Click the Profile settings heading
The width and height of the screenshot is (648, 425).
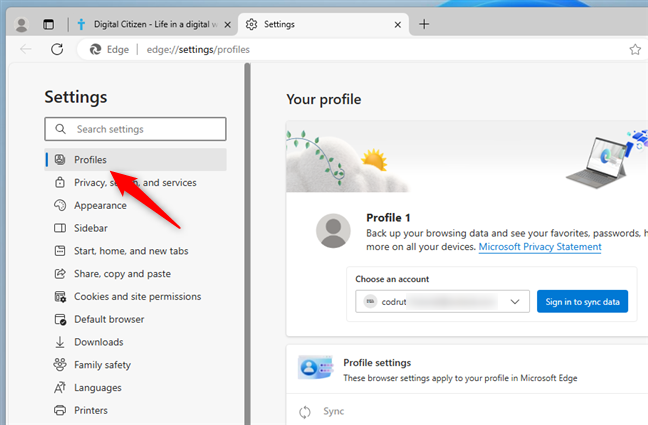(377, 363)
